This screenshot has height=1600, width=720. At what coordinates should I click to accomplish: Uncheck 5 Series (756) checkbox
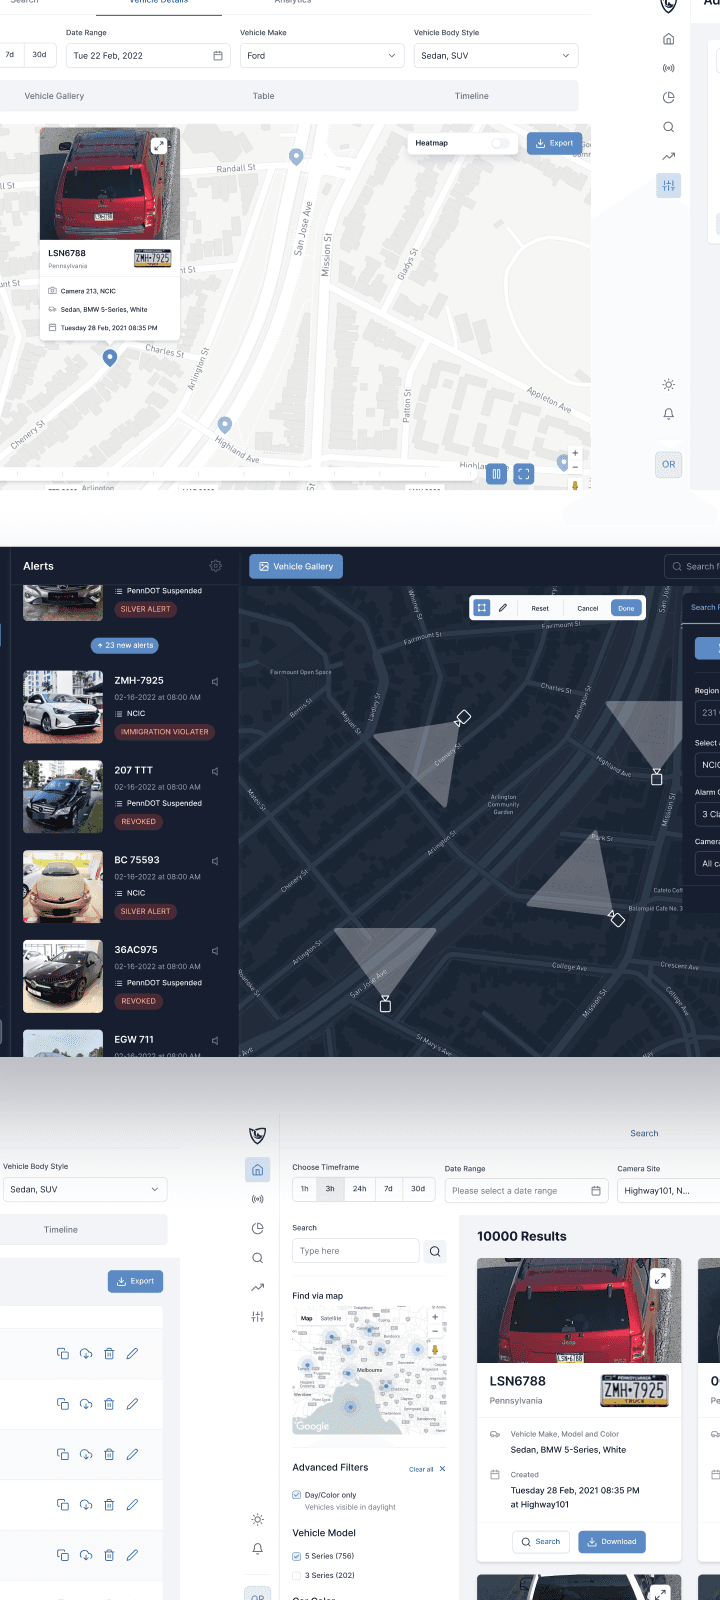click(296, 1556)
